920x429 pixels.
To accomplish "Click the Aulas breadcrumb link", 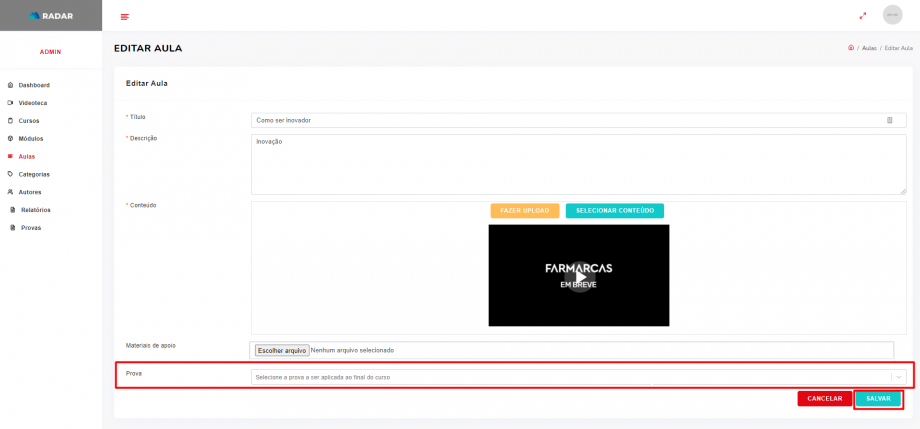I will point(869,48).
